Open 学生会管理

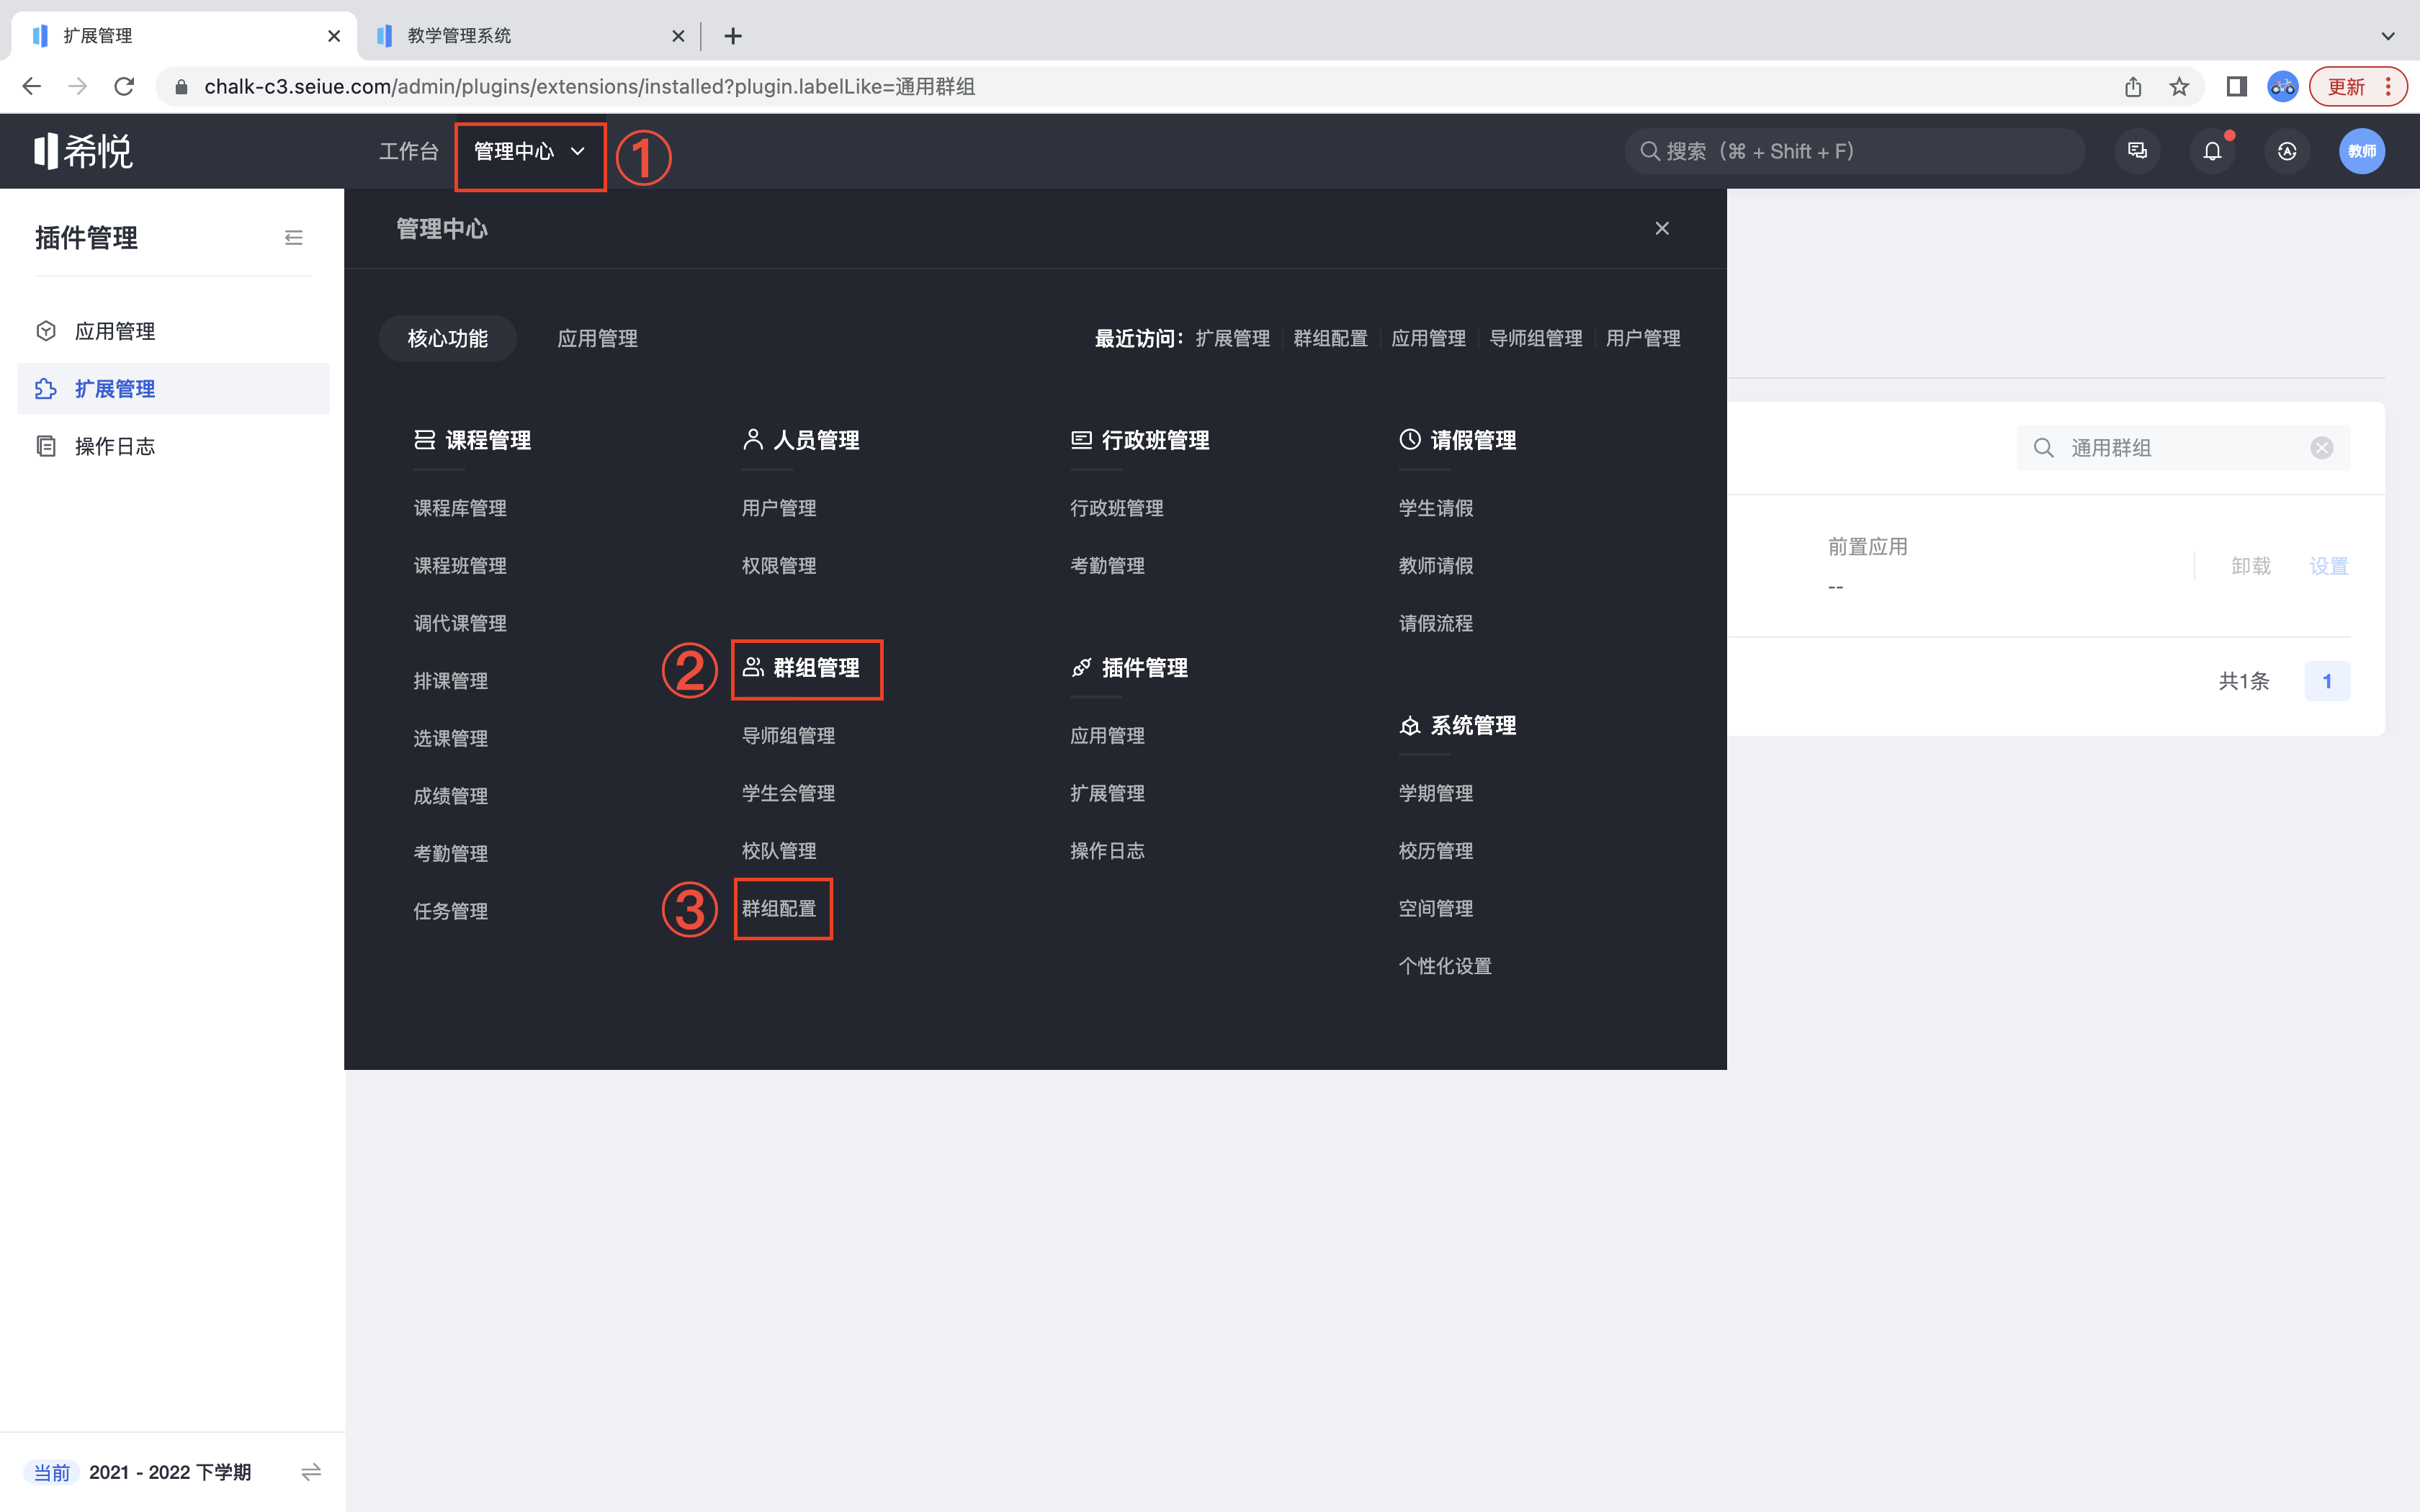tap(788, 793)
